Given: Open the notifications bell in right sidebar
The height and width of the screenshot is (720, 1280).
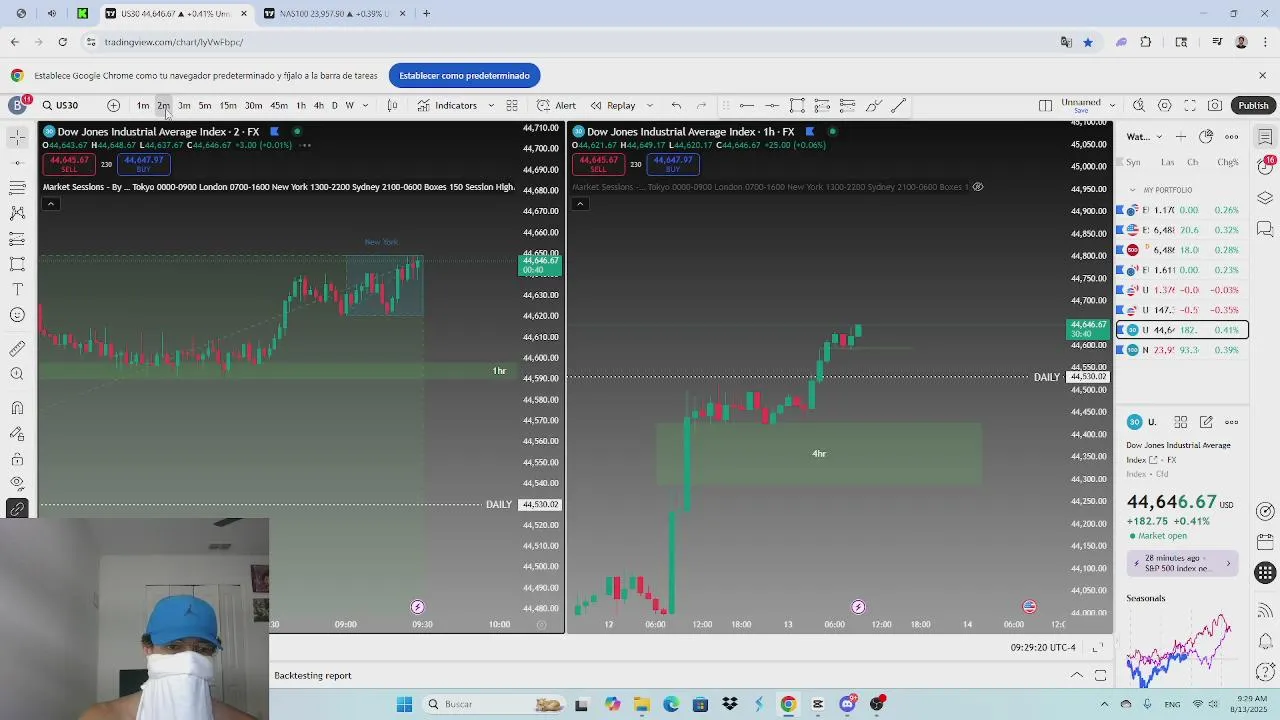Looking at the screenshot, I should (1265, 641).
